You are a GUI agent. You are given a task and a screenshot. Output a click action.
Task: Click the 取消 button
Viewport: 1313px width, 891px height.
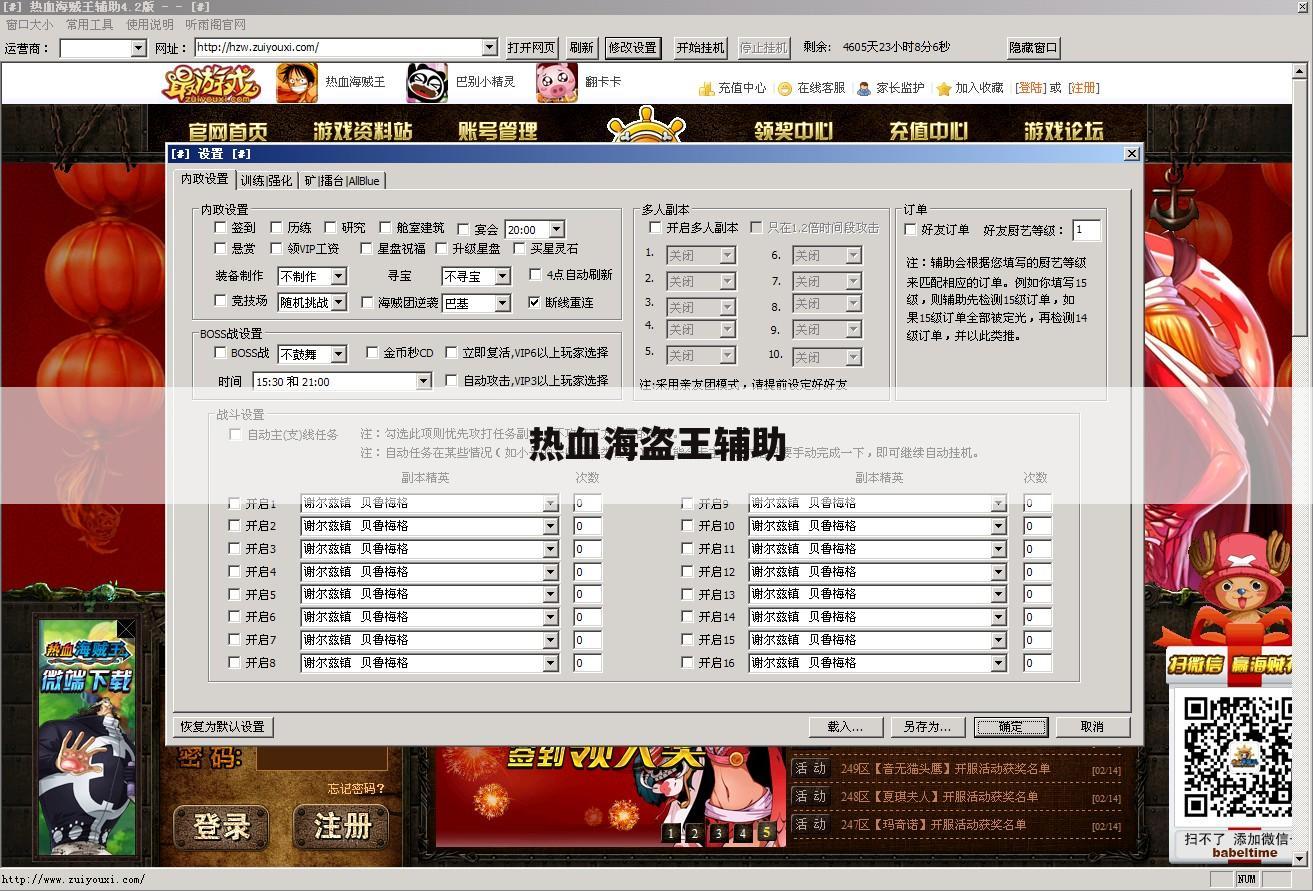1093,727
